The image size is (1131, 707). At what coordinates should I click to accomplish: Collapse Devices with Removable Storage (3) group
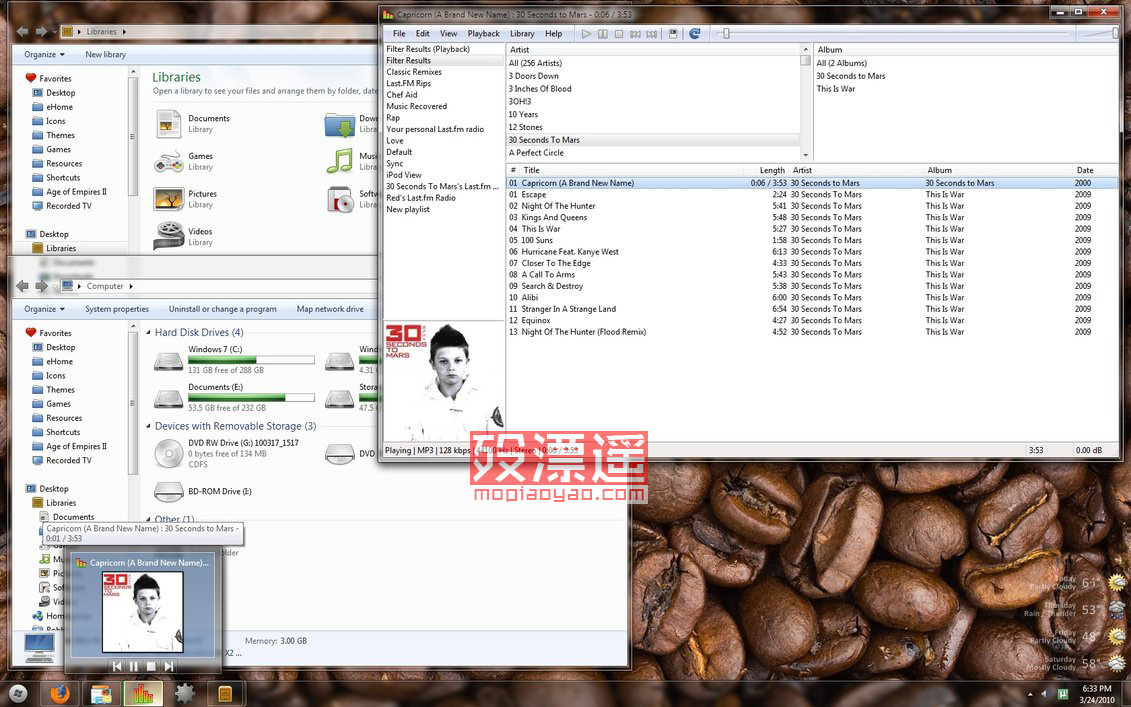click(149, 426)
